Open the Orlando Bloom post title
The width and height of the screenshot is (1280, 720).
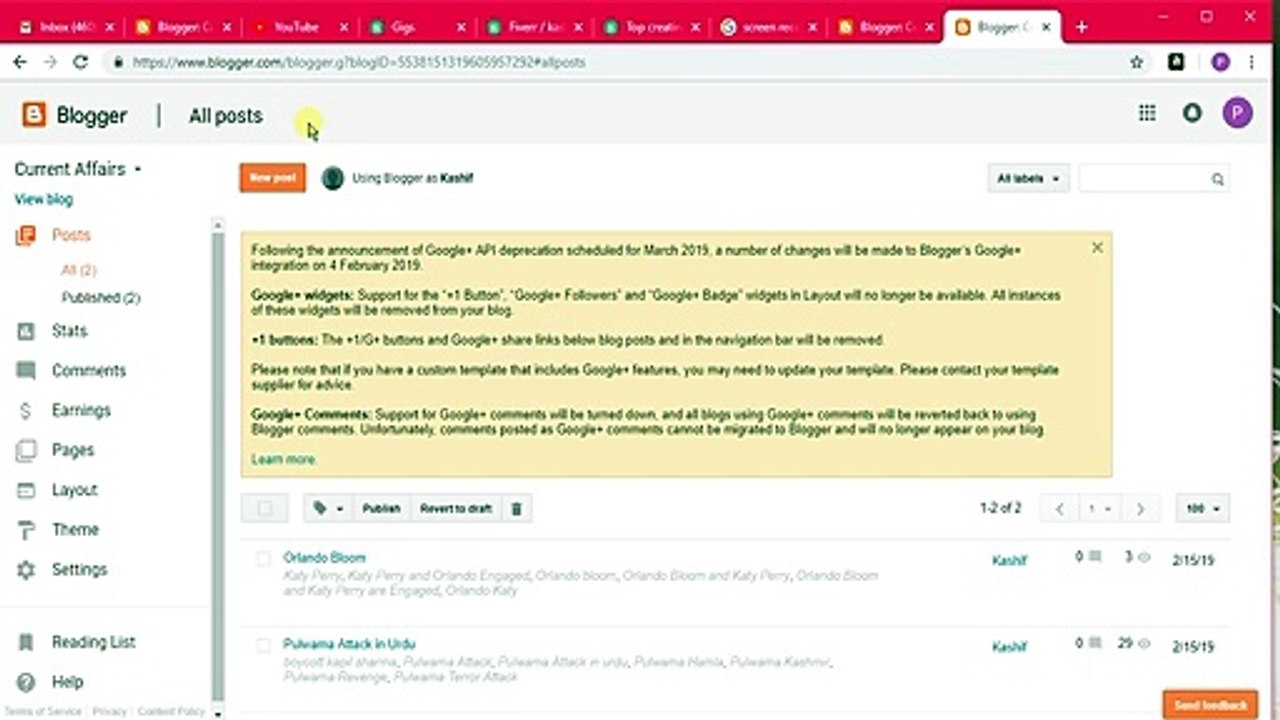[324, 557]
